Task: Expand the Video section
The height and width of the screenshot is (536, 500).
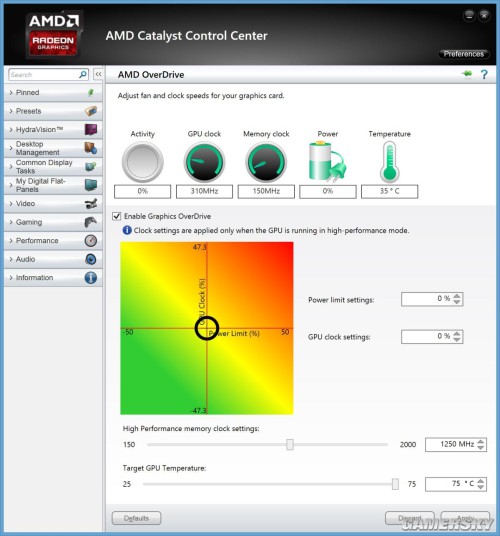Action: (x=53, y=204)
